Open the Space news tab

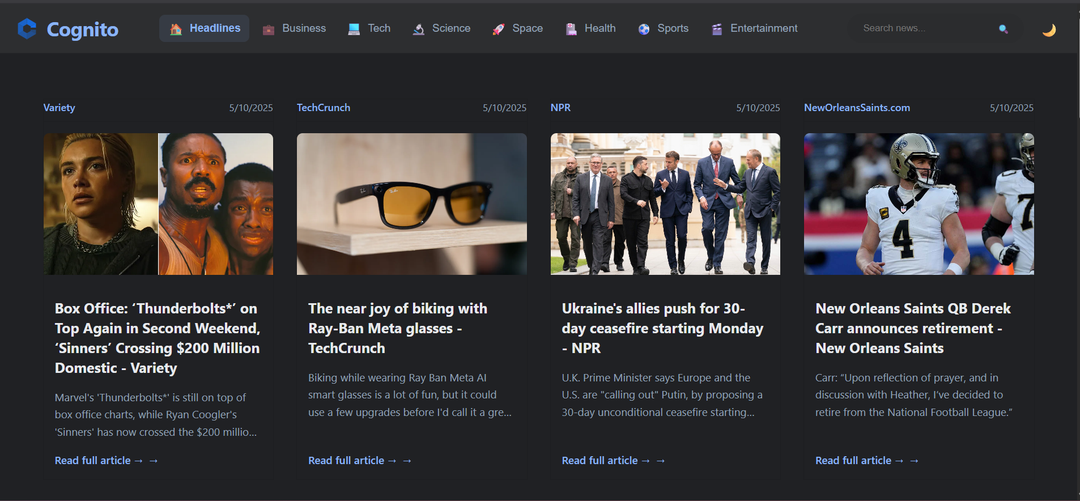[517, 28]
